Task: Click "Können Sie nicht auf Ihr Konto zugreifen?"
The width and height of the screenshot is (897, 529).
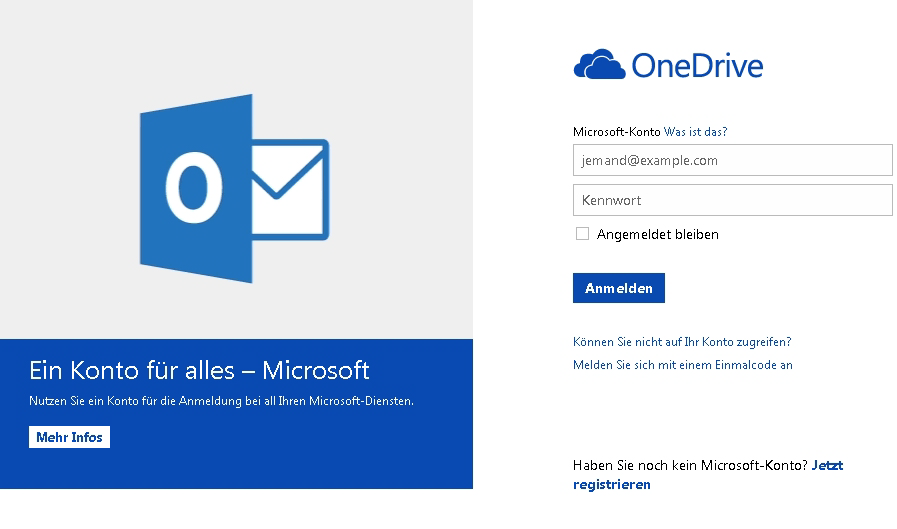Action: (682, 342)
